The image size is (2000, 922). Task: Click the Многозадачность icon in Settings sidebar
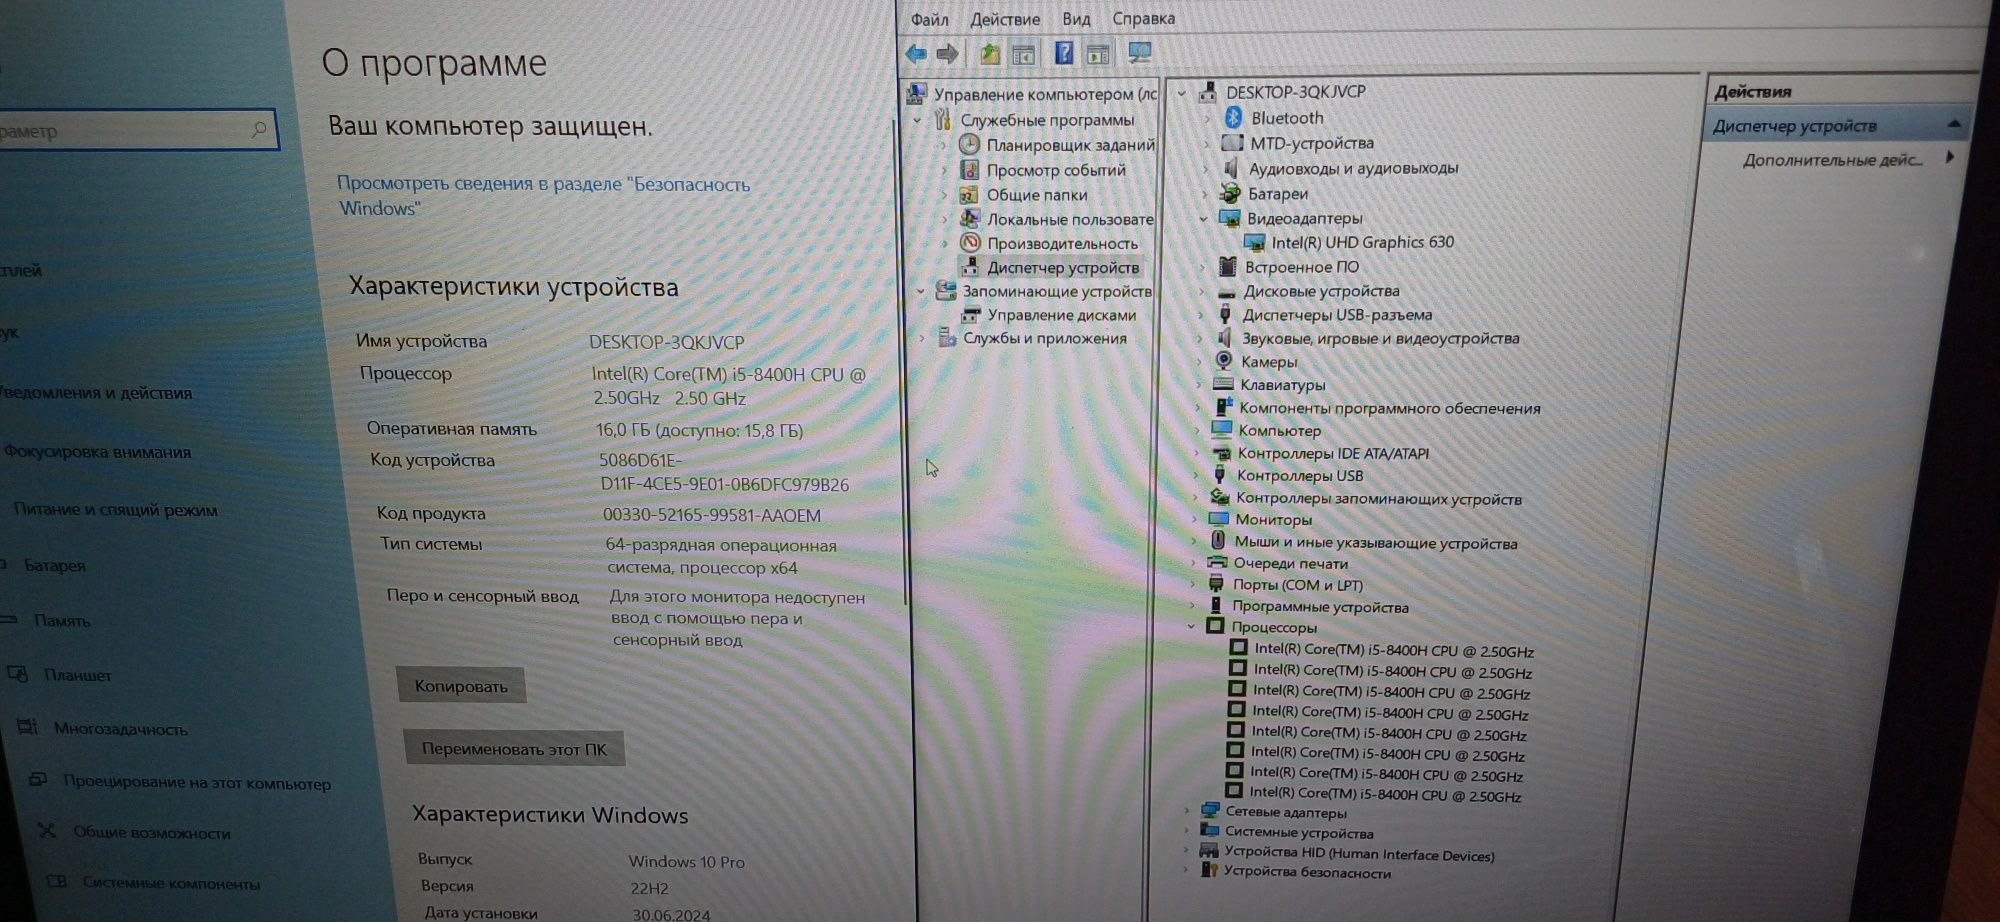pos(27,727)
